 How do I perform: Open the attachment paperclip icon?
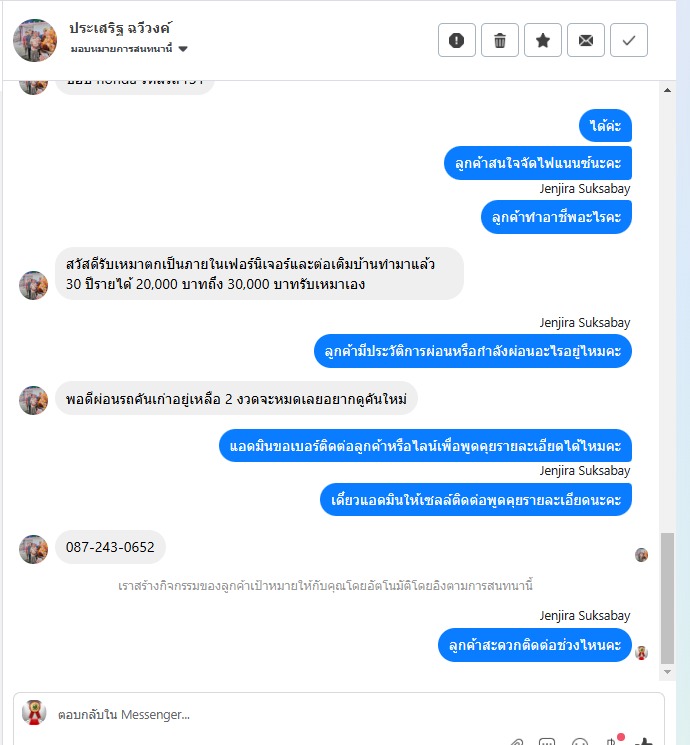(x=517, y=742)
